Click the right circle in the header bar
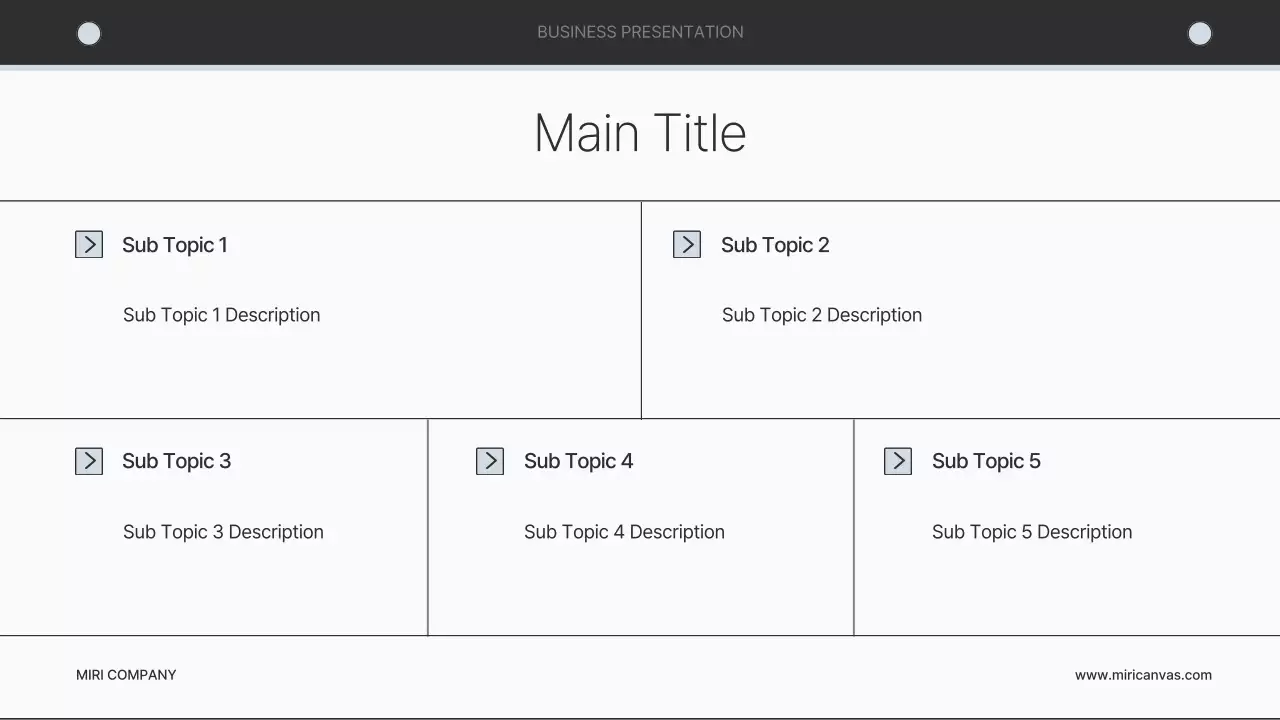1280x720 pixels. (x=1199, y=34)
